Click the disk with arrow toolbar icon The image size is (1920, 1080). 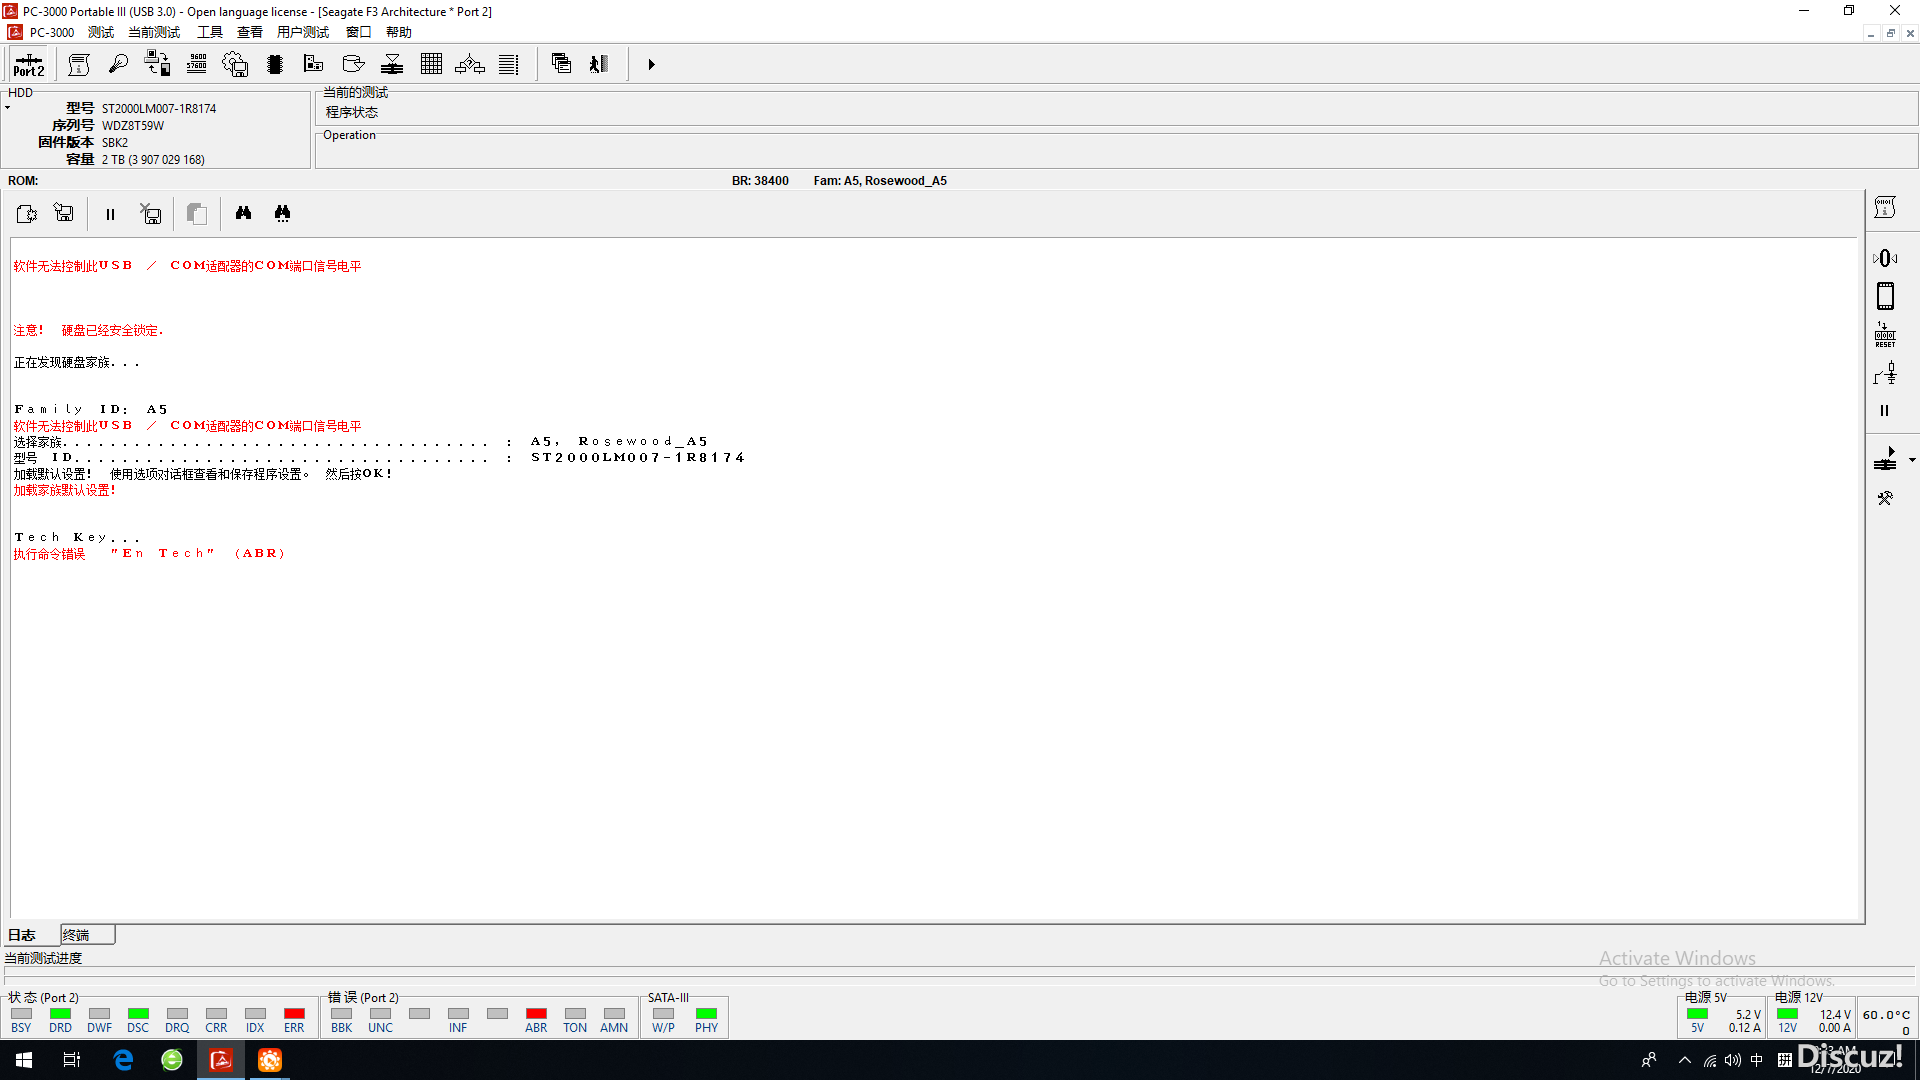pyautogui.click(x=353, y=65)
